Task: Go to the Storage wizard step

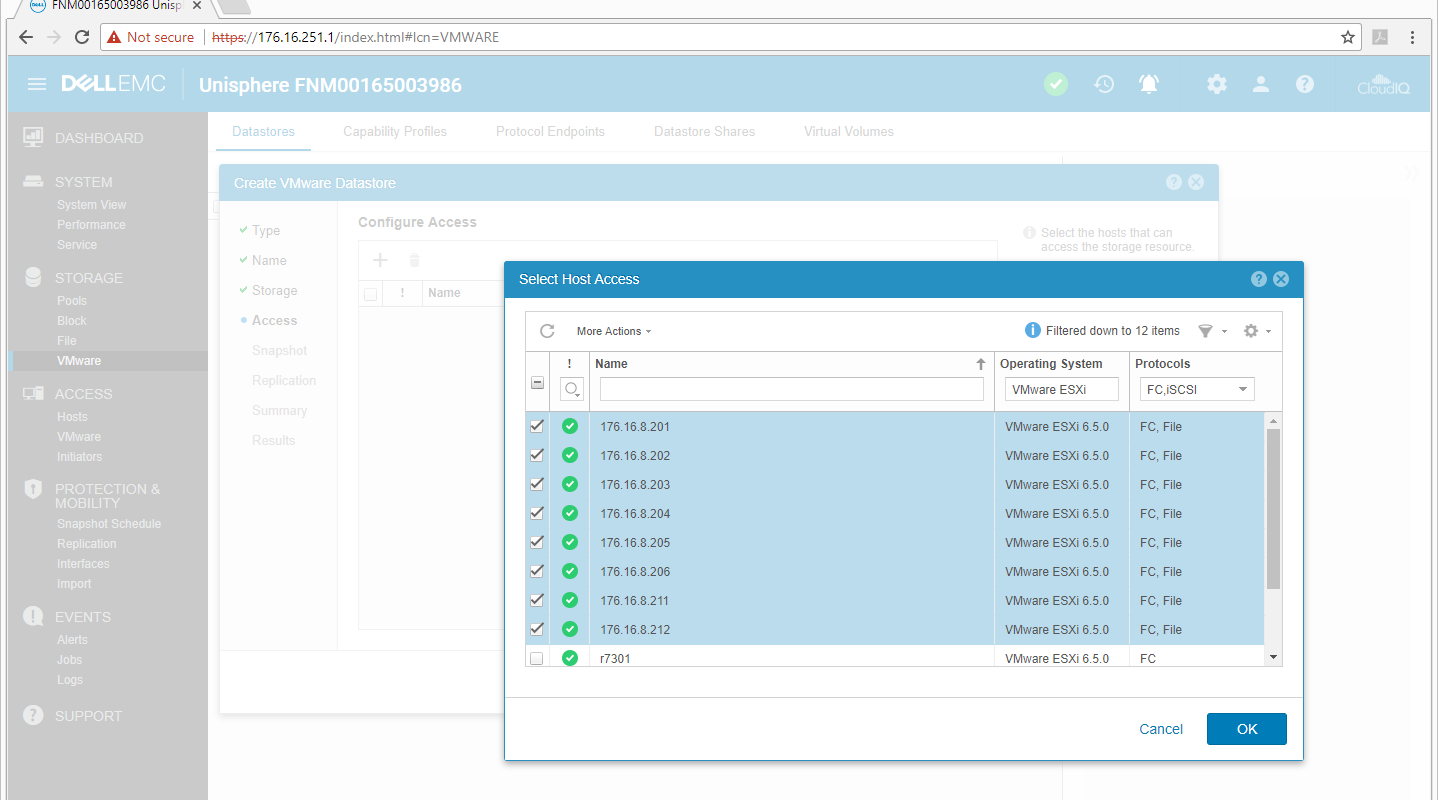Action: click(x=274, y=290)
